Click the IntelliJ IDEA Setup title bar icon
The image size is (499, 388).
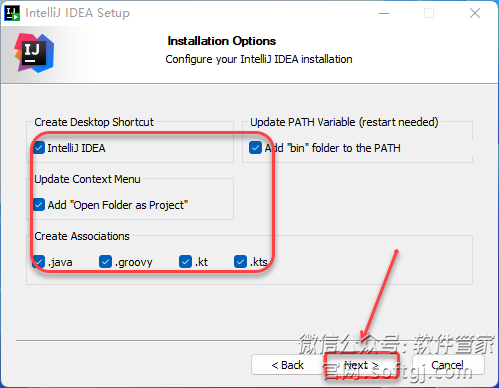(x=12, y=13)
